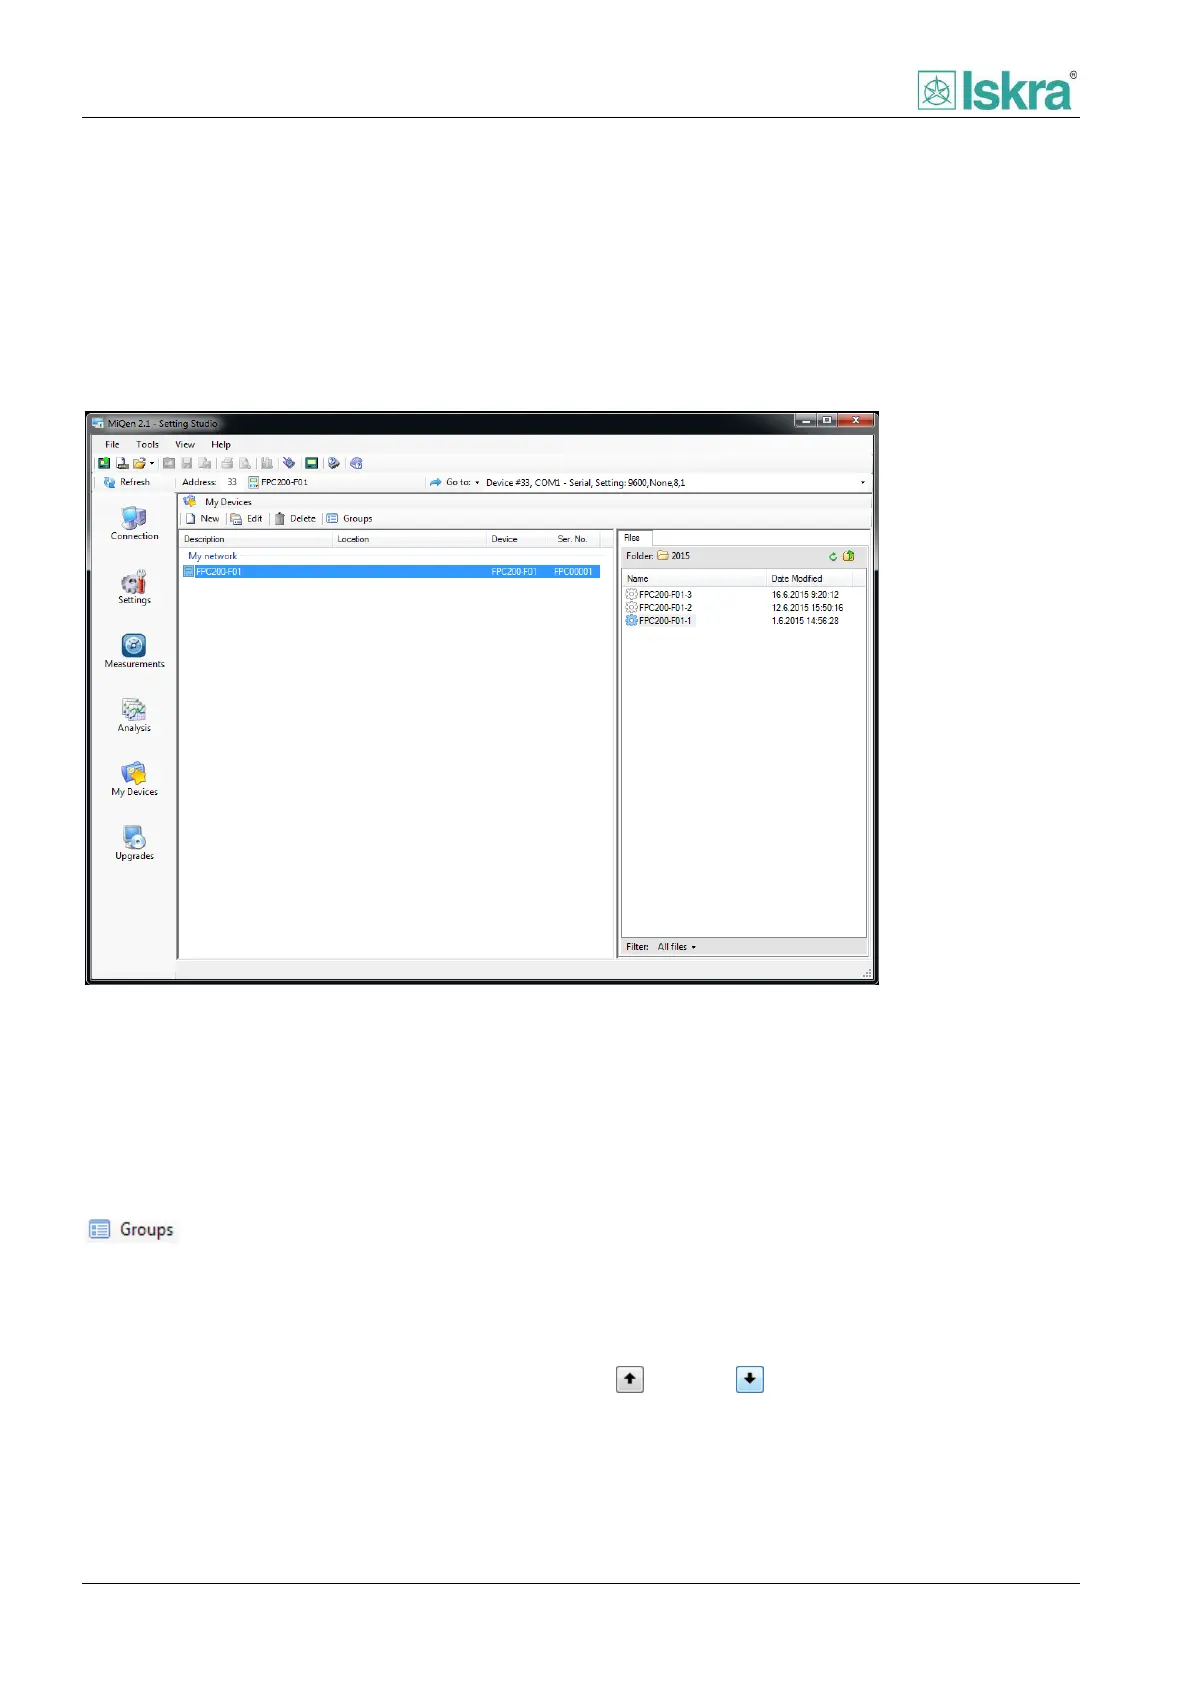
Task: Open the Measurements view
Action: click(134, 650)
